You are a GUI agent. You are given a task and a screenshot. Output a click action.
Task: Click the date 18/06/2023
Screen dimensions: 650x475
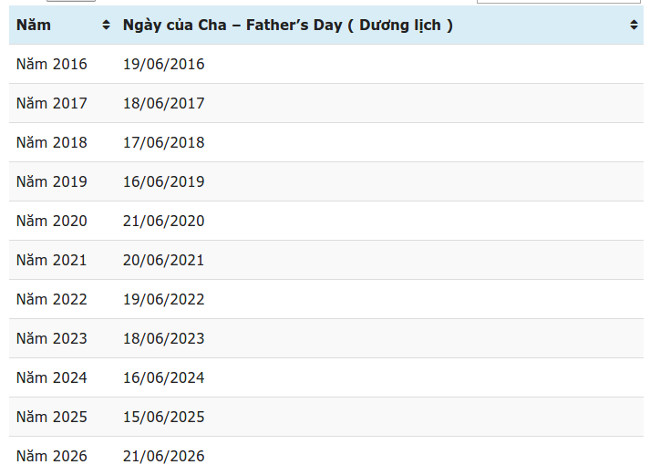[163, 338]
